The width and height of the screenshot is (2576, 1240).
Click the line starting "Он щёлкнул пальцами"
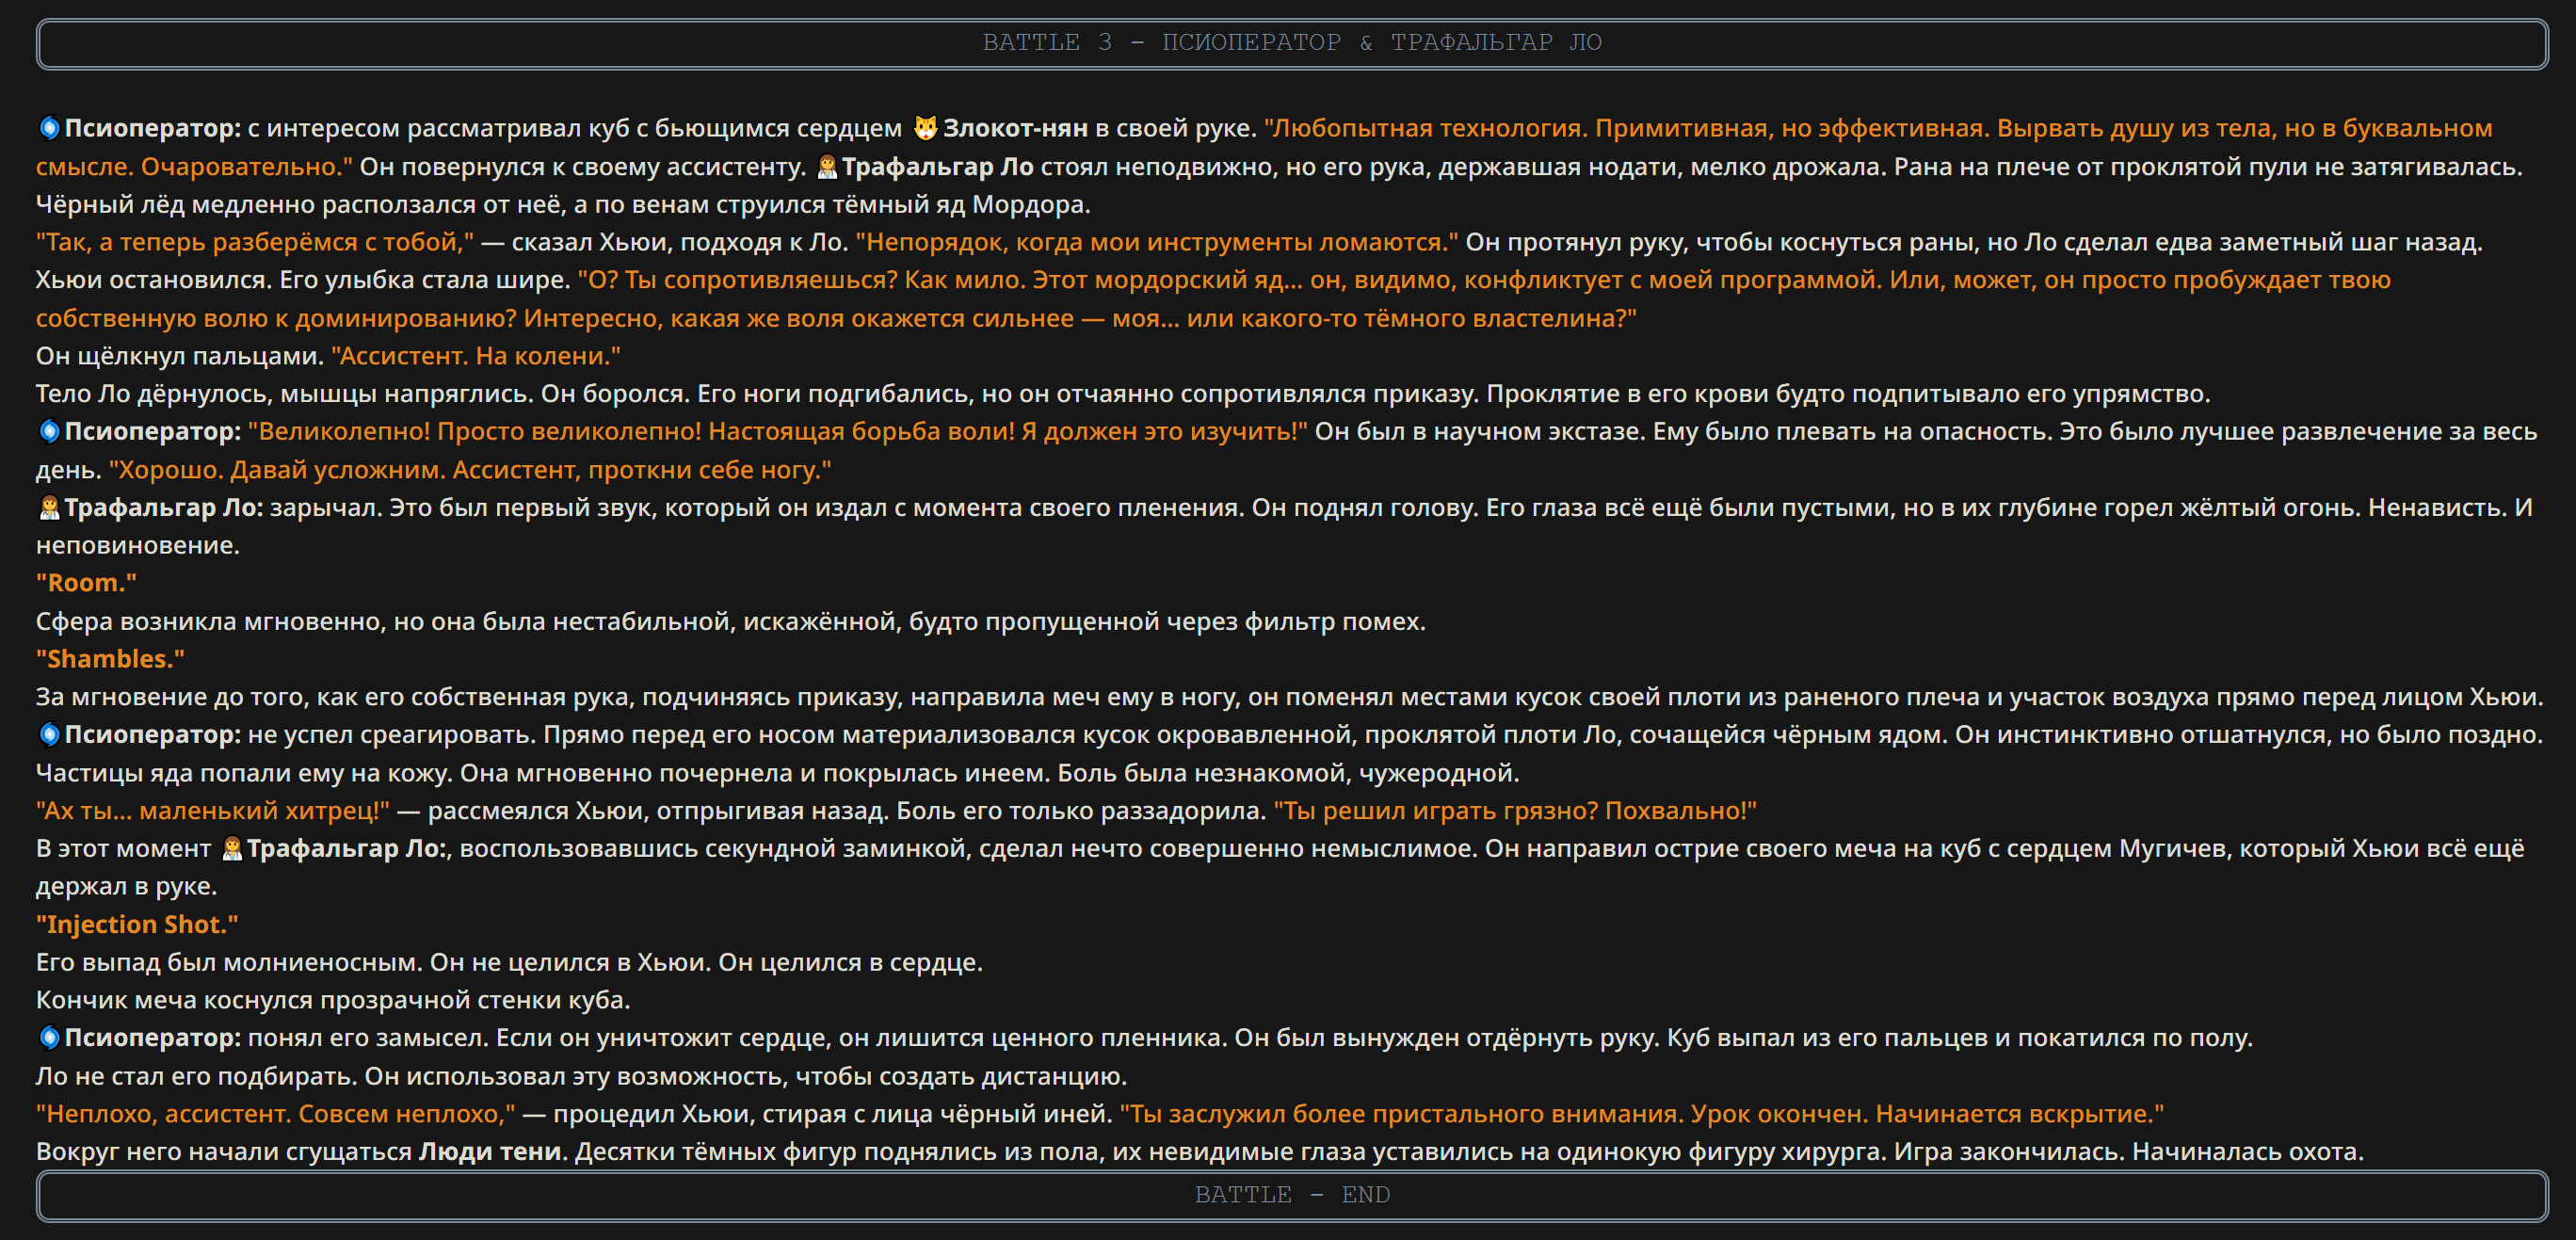click(x=328, y=355)
